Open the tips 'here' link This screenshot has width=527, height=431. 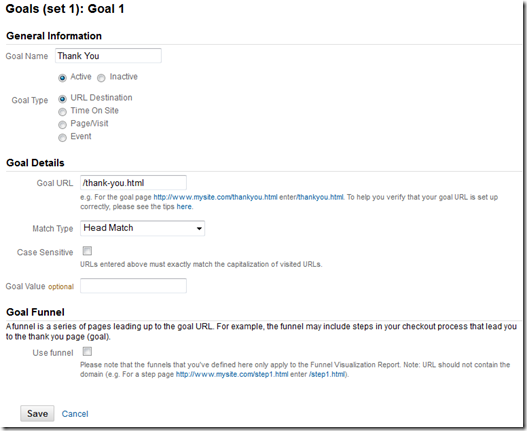tap(184, 206)
